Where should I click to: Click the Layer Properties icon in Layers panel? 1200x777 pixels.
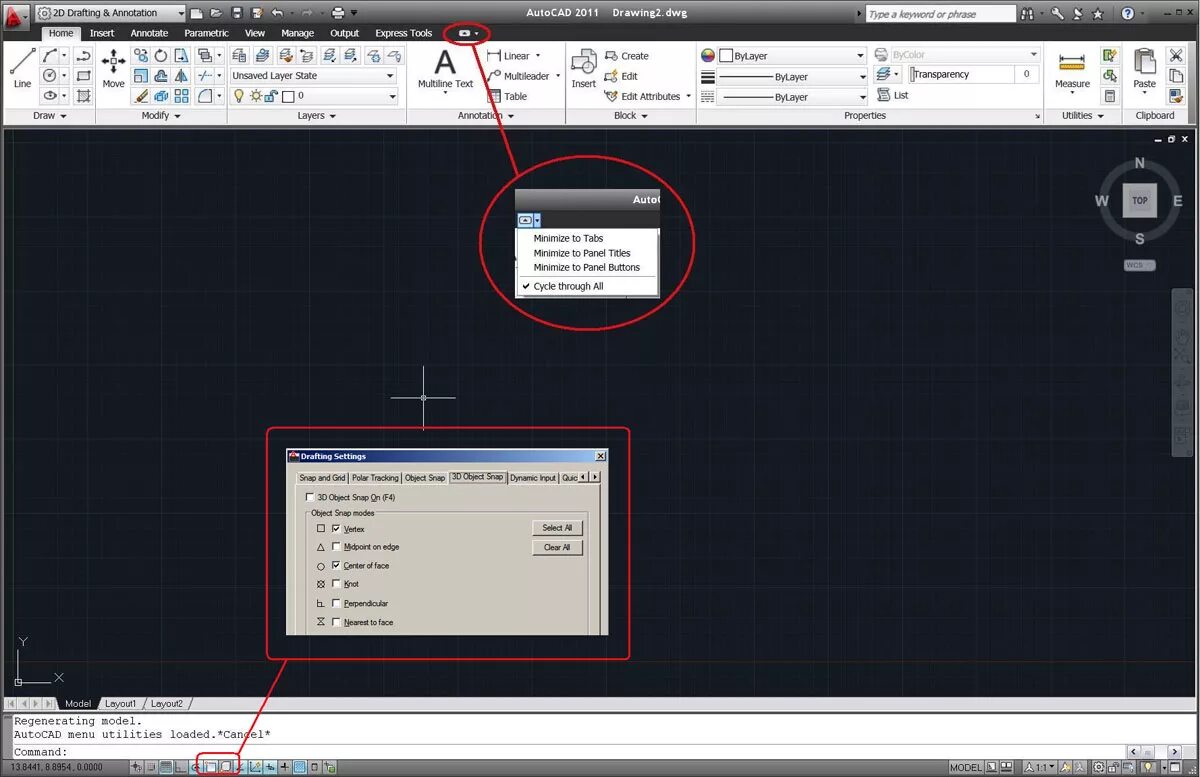click(241, 56)
